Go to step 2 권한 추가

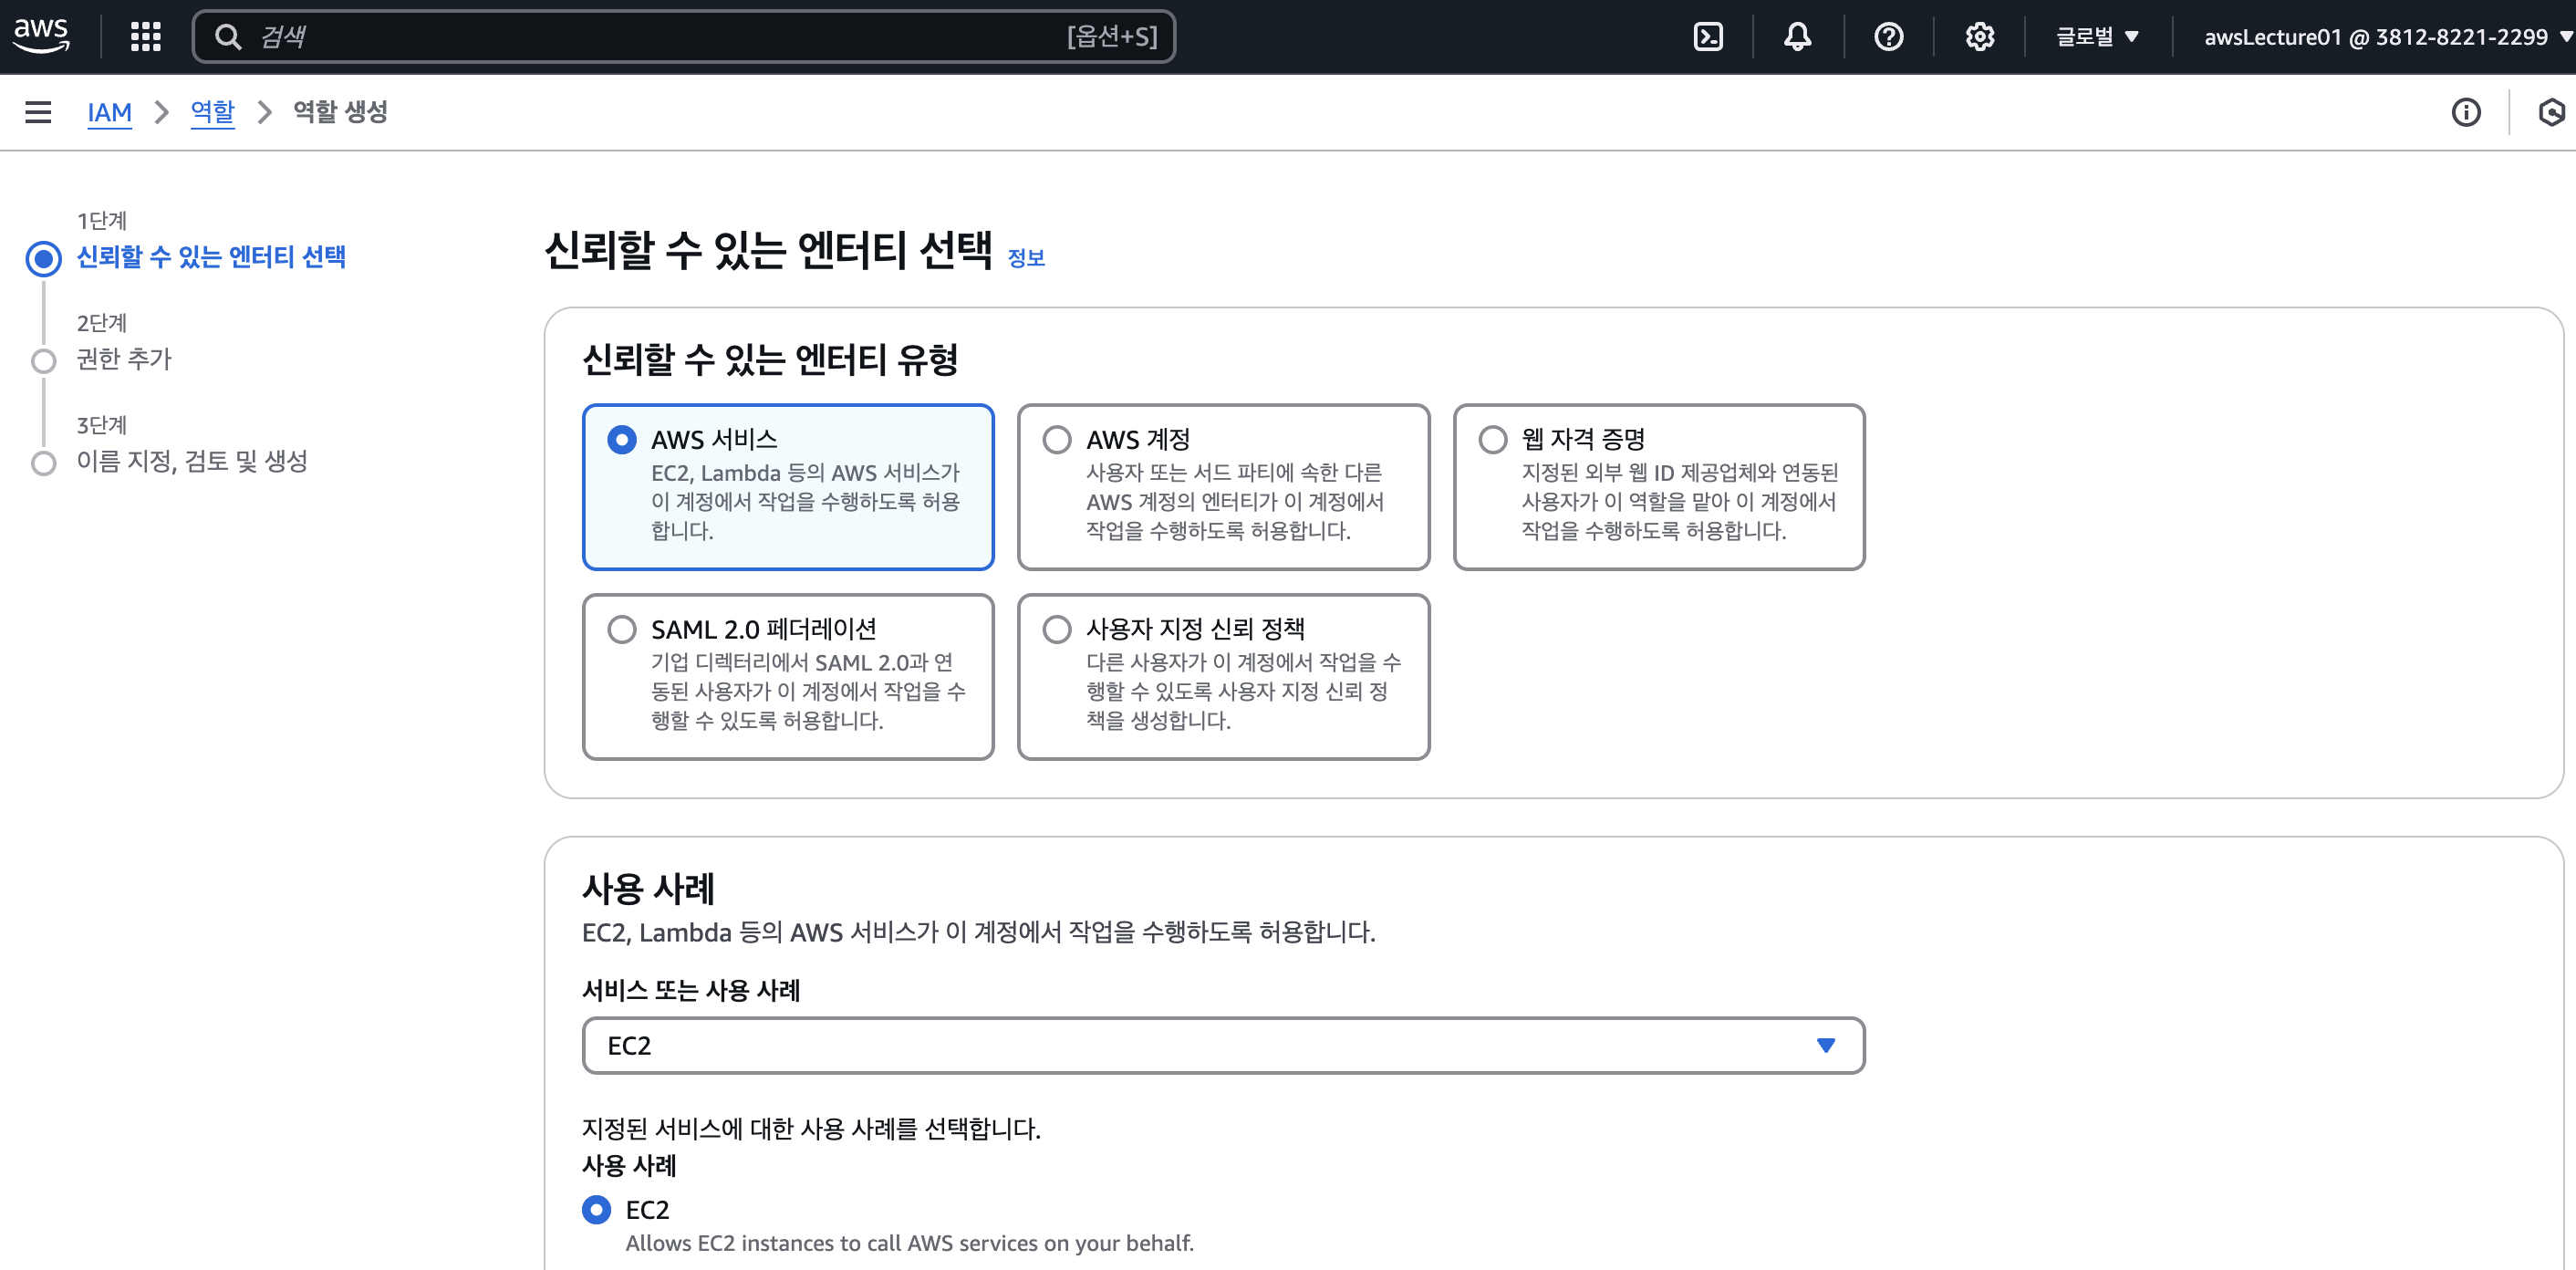(124, 359)
